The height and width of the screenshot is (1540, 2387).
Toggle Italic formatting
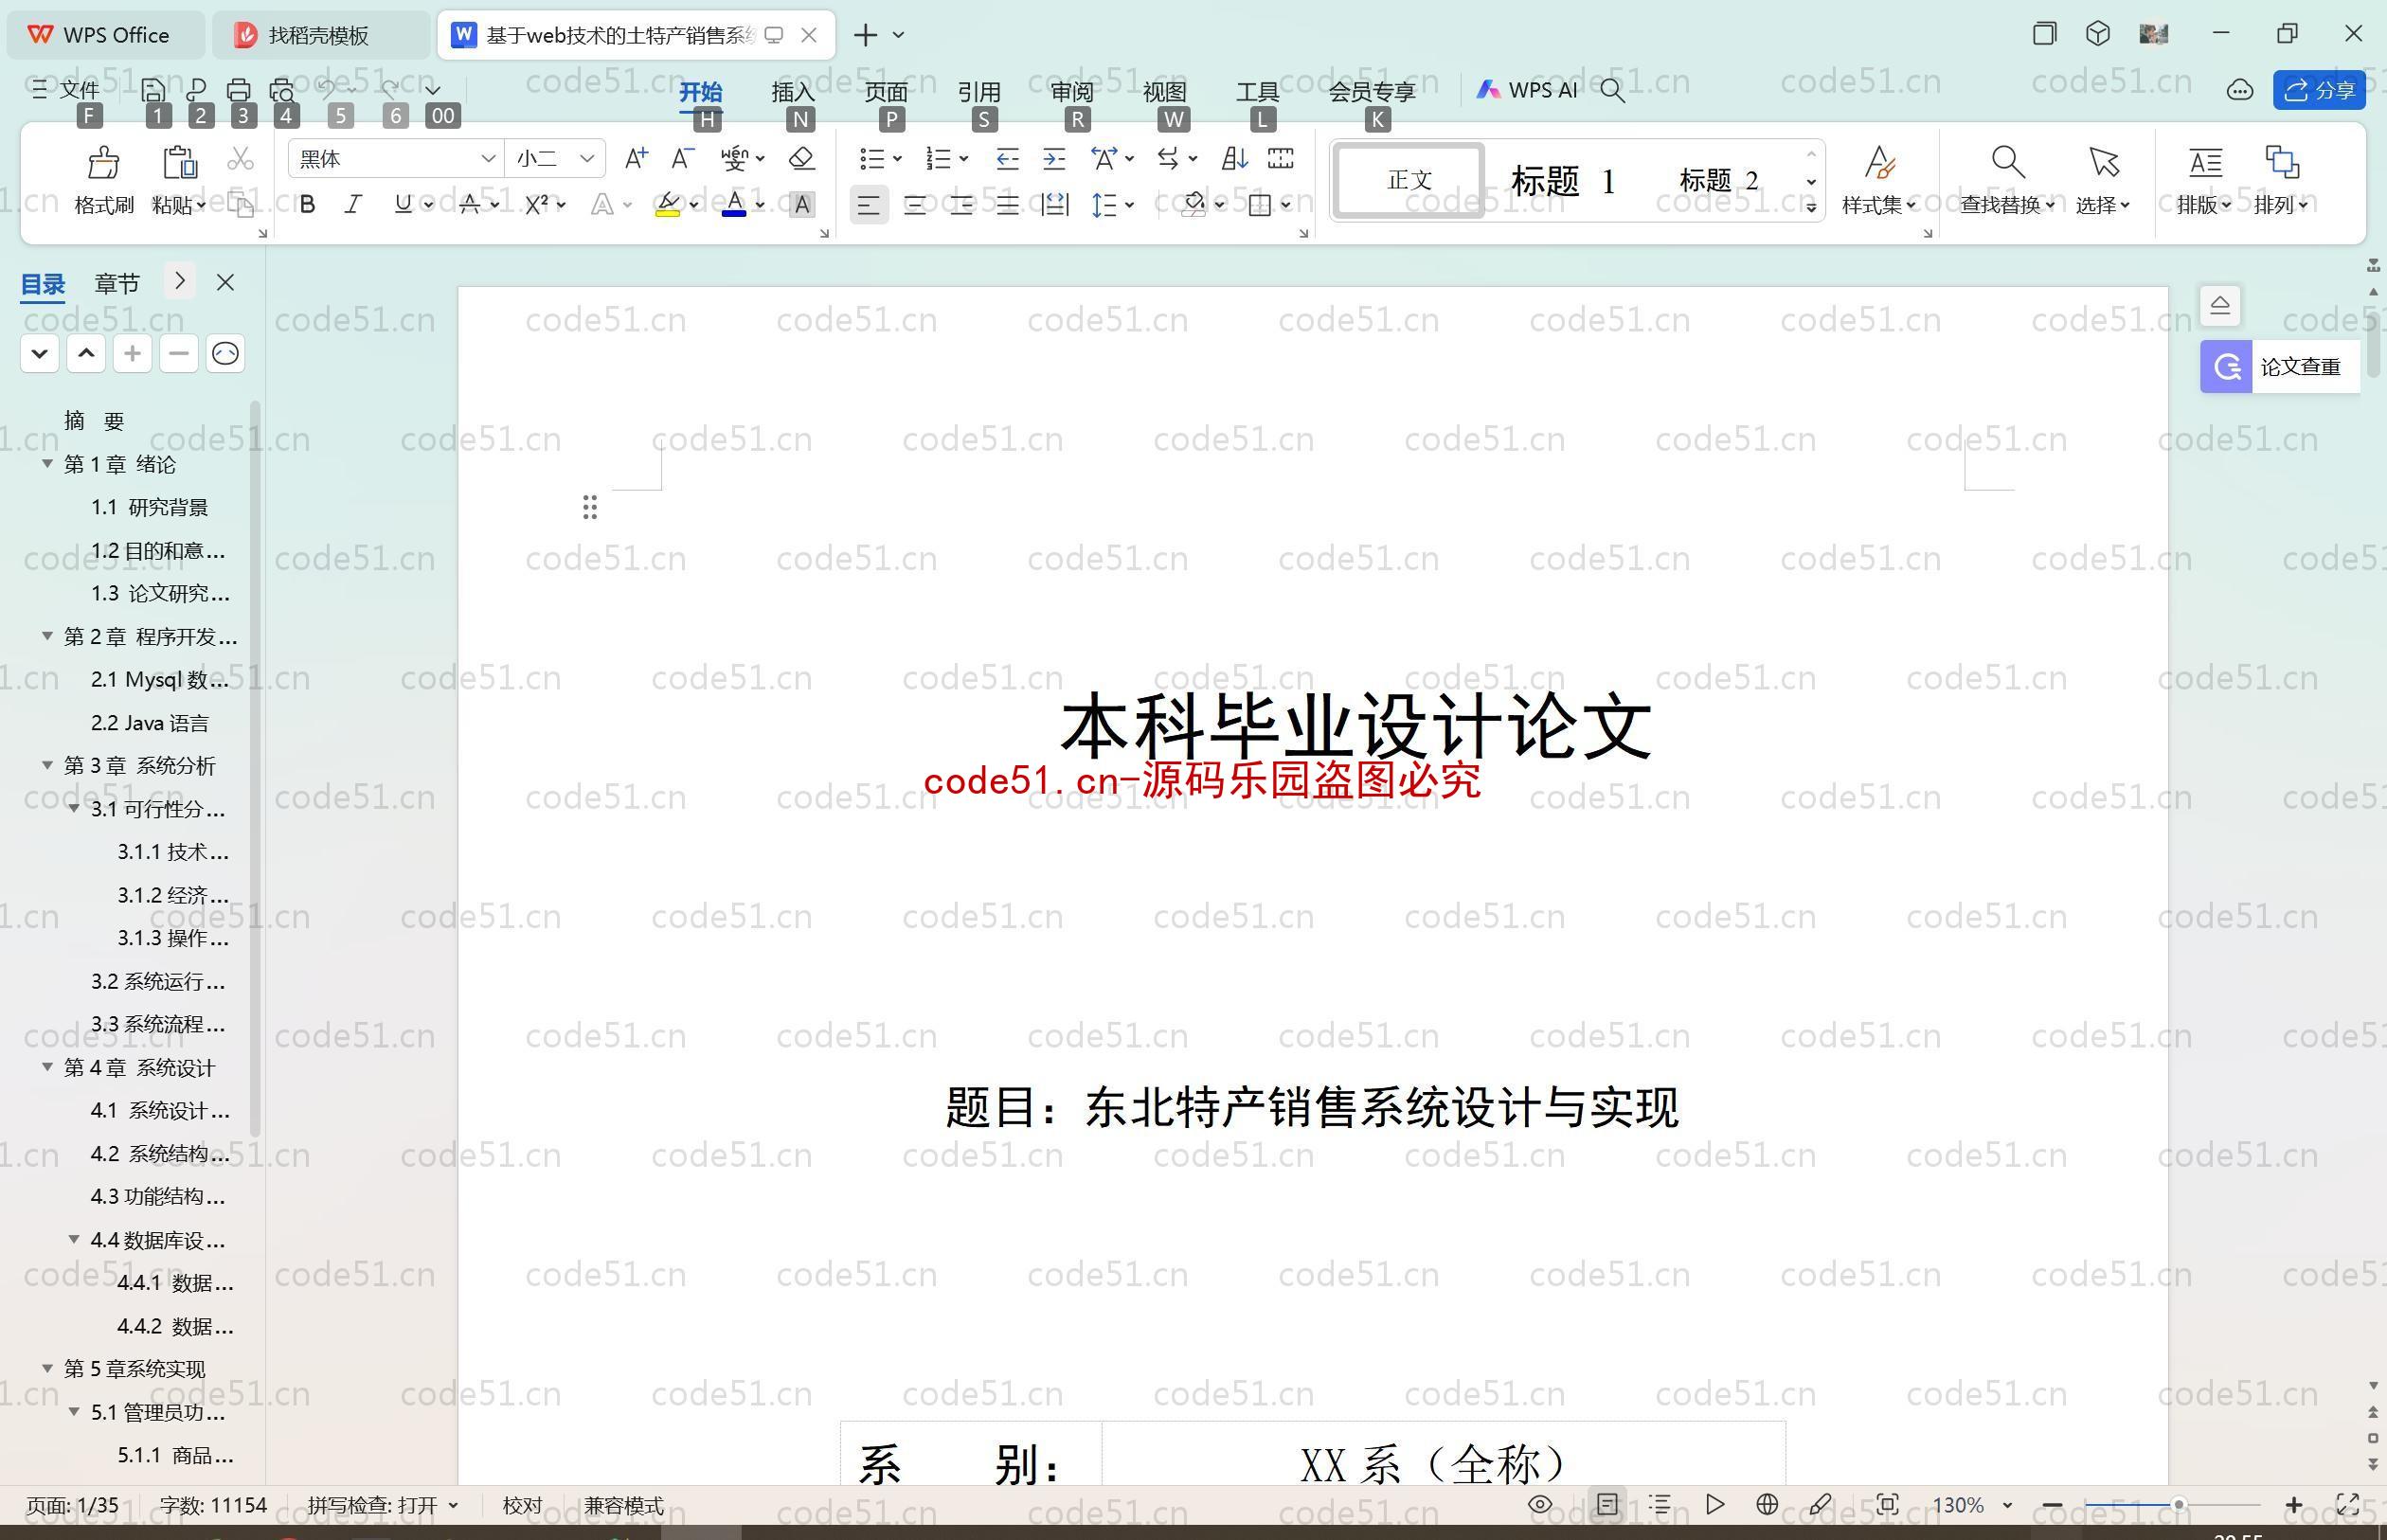[353, 205]
